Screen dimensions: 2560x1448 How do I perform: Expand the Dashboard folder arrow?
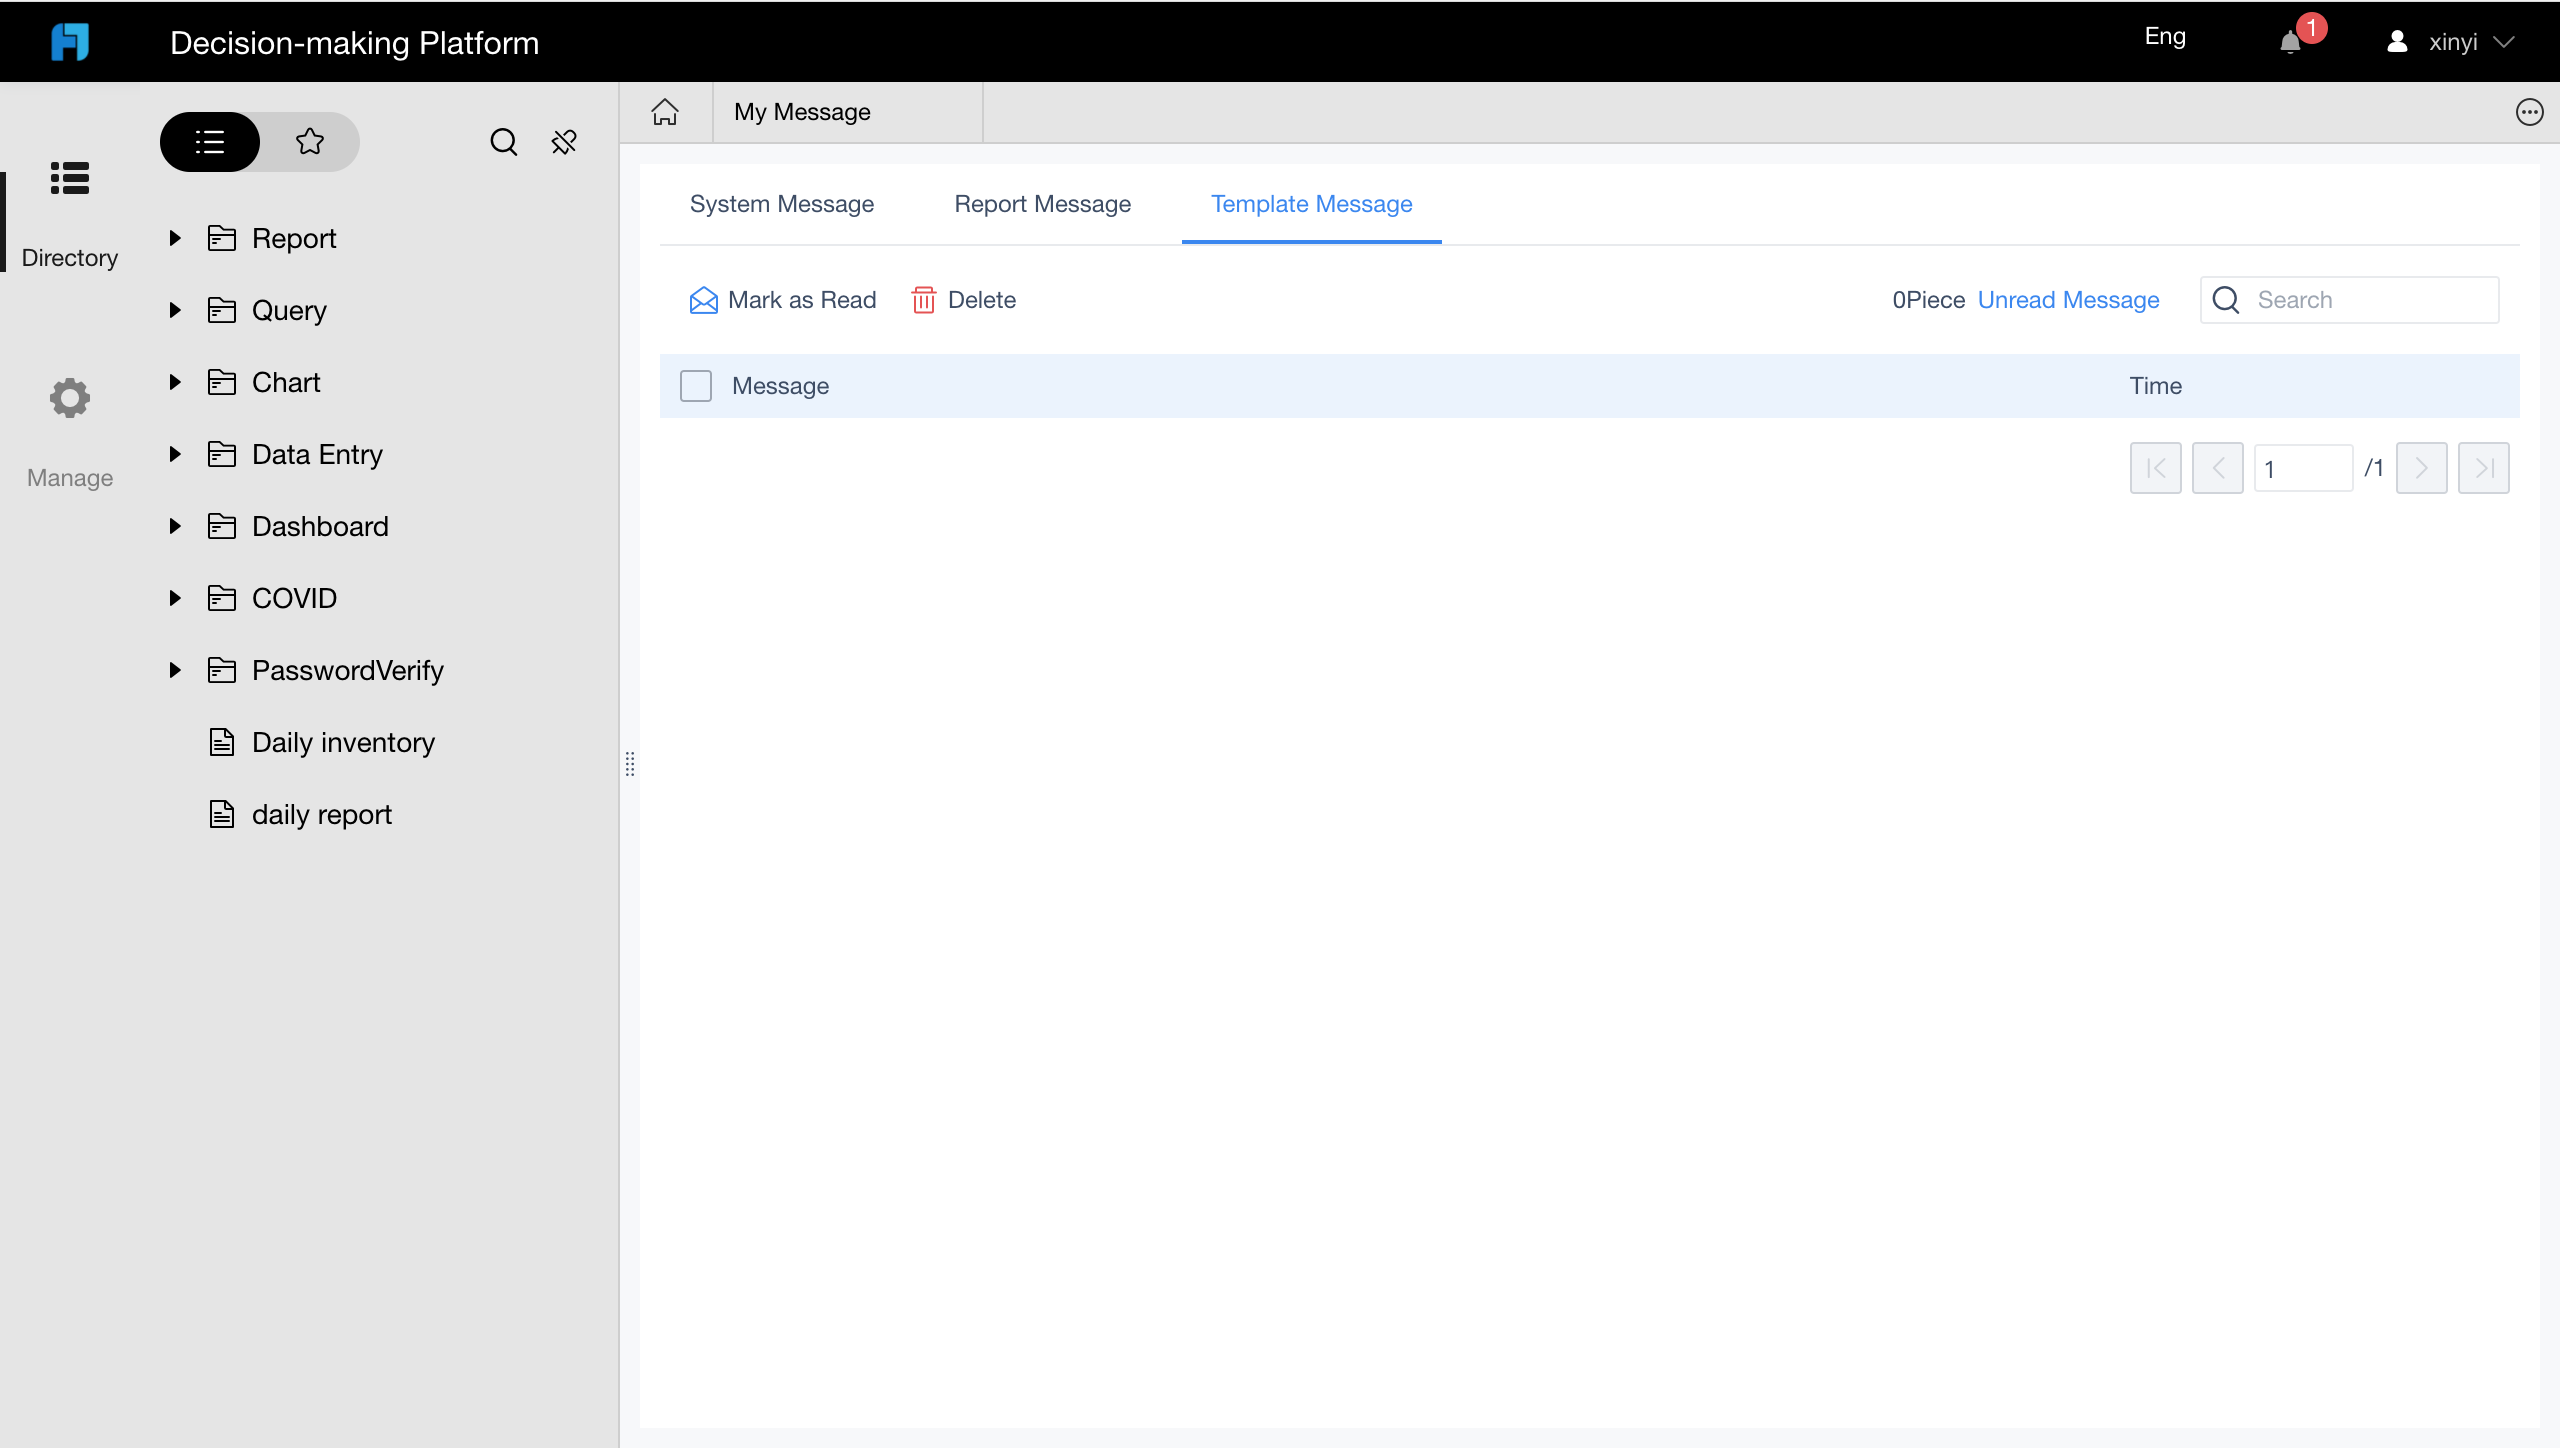[175, 526]
